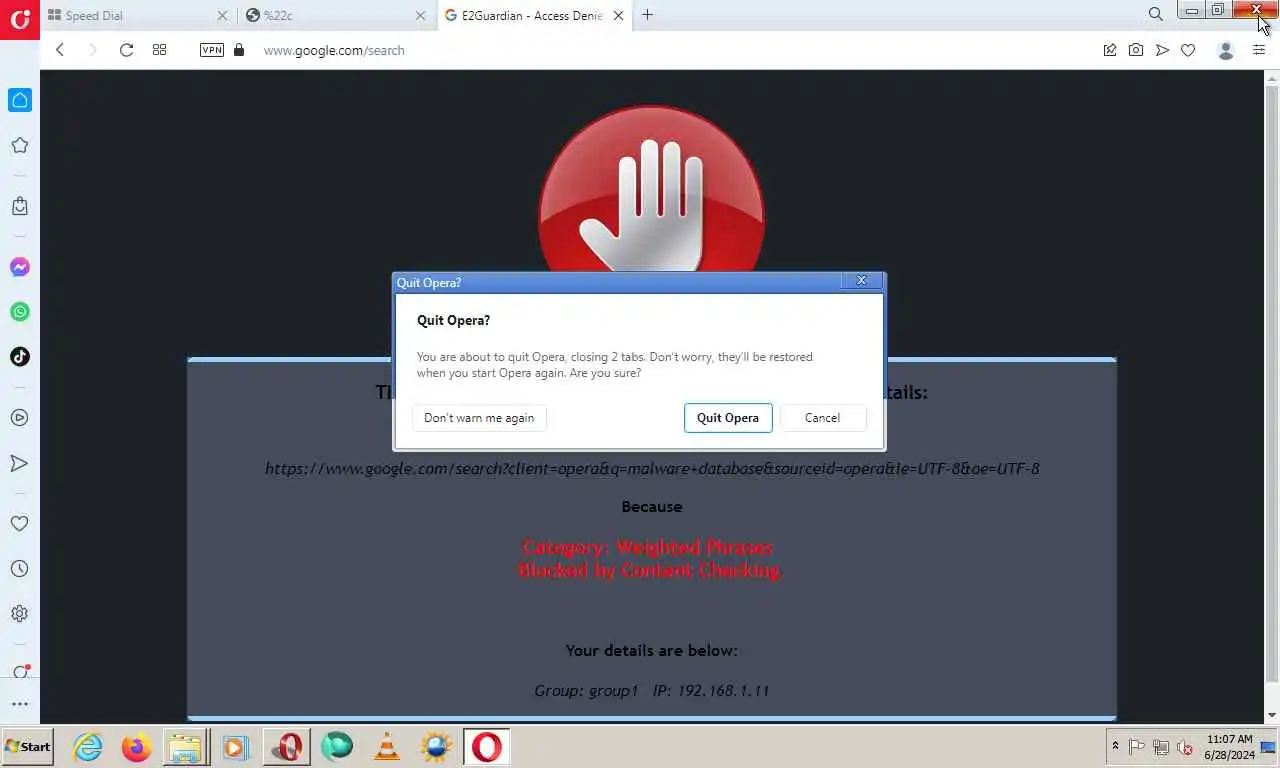Click the VPN badge in address bar
Screen dimensions: 1280x768
212,50
